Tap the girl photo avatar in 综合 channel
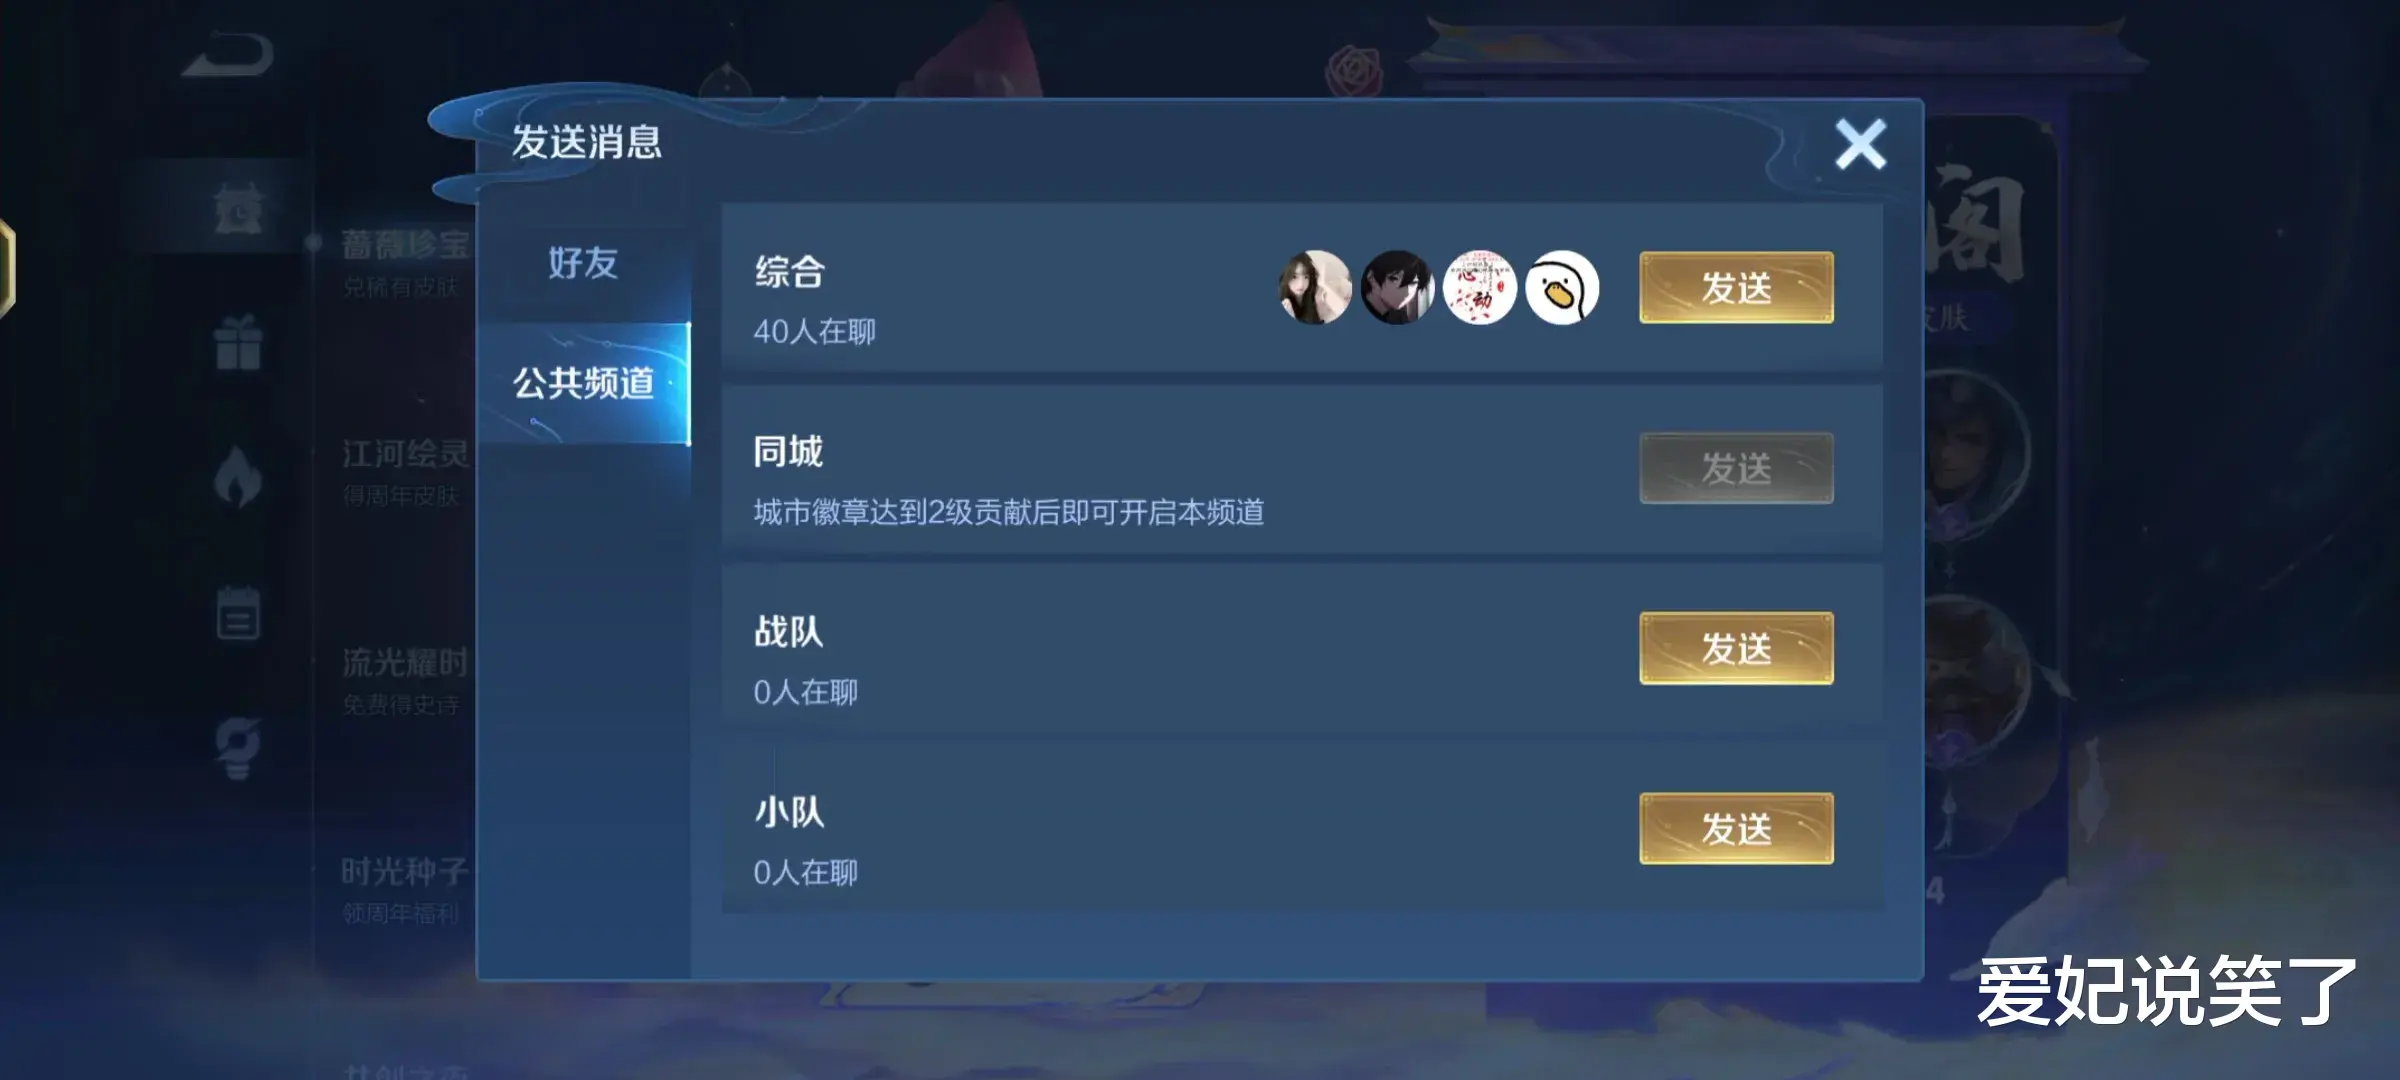Screen dimensions: 2400x1080 pyautogui.click(x=1315, y=288)
